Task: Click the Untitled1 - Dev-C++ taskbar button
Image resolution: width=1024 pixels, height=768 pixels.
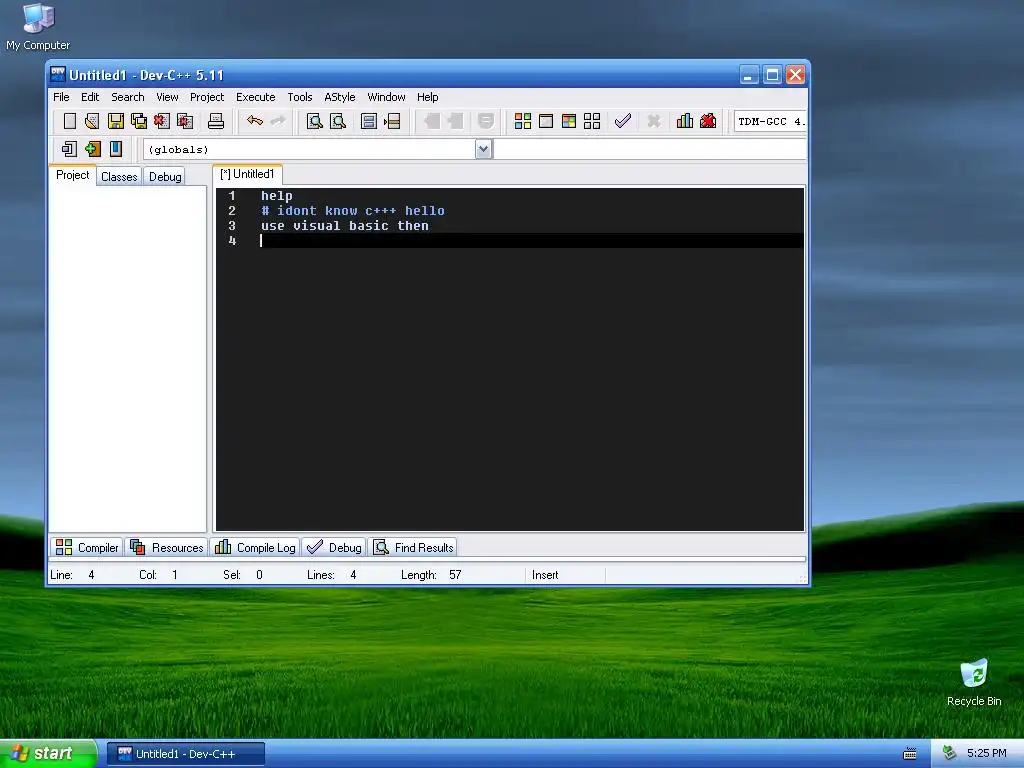Action: [185, 754]
